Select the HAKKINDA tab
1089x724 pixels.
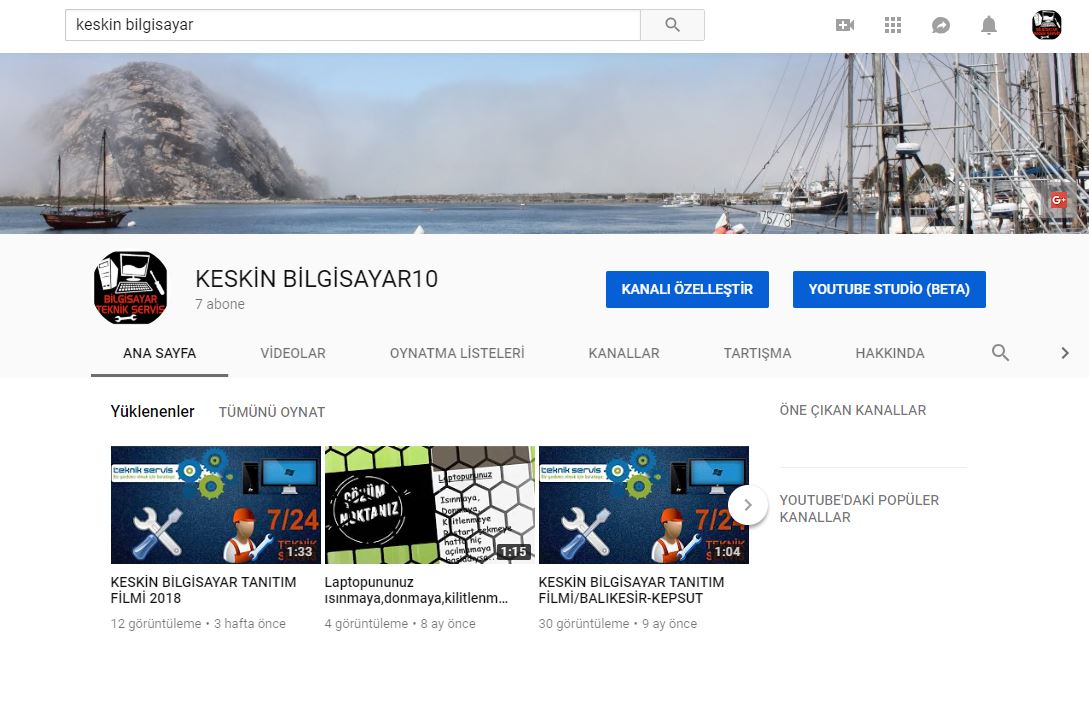click(890, 353)
